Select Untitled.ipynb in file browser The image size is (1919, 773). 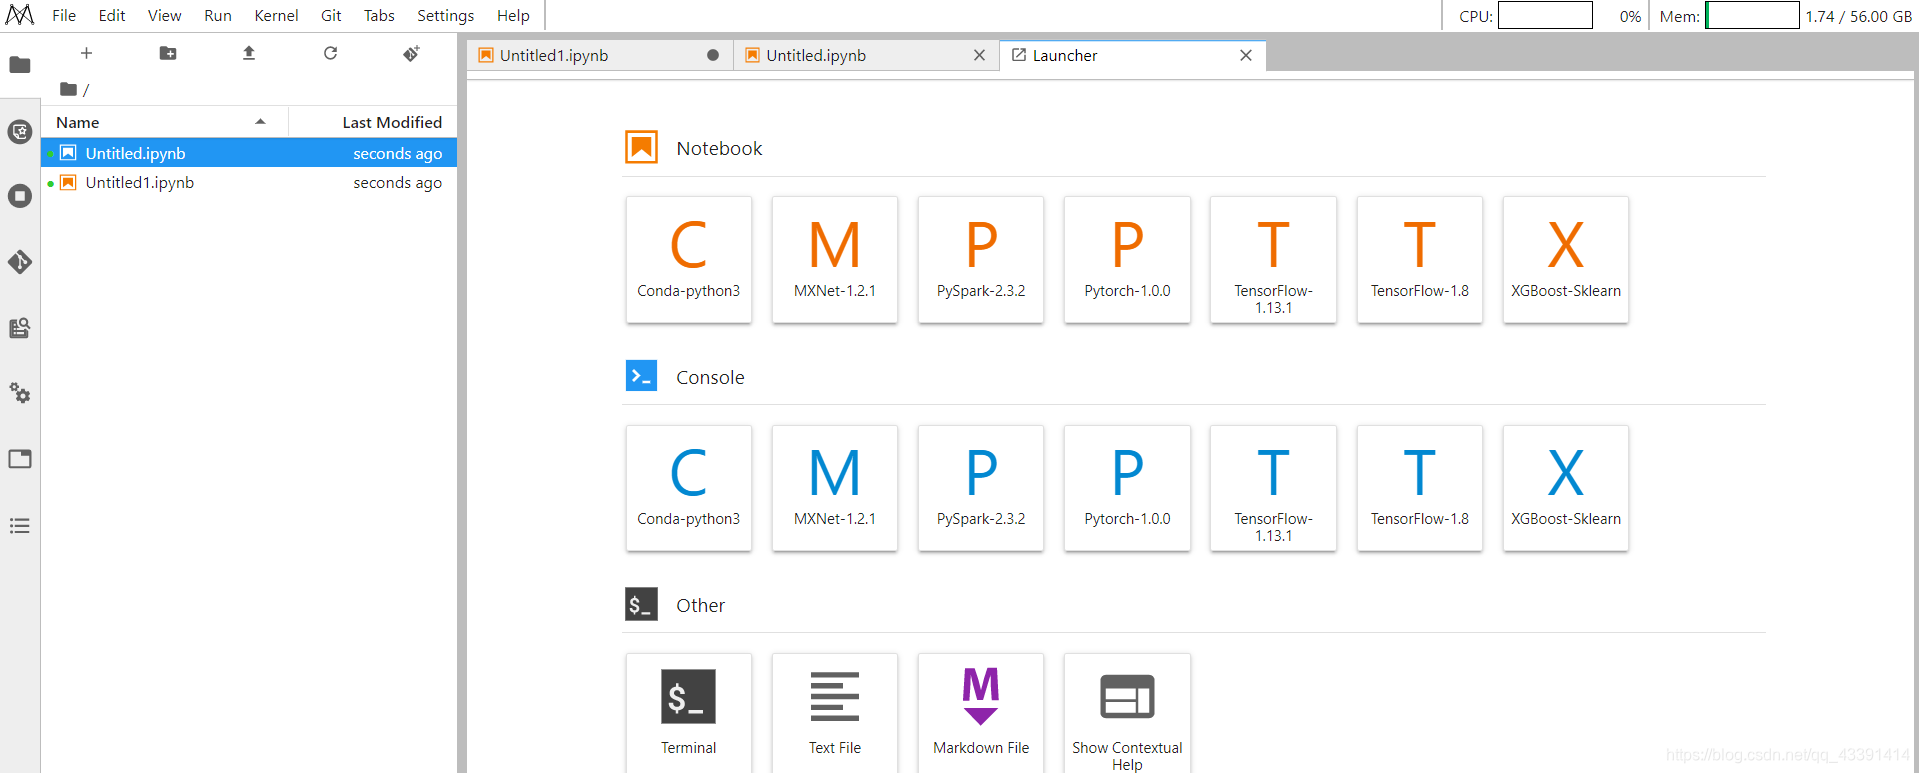click(x=249, y=153)
